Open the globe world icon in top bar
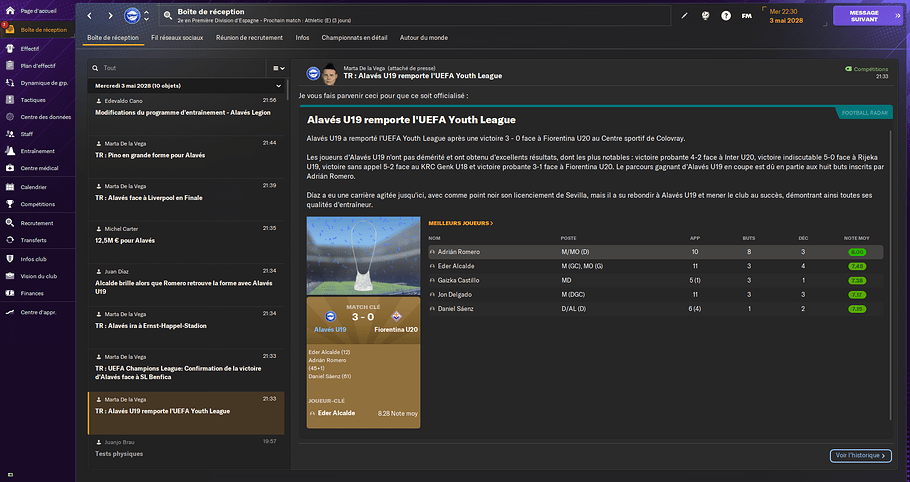Image resolution: width=910 pixels, height=482 pixels. coord(705,16)
